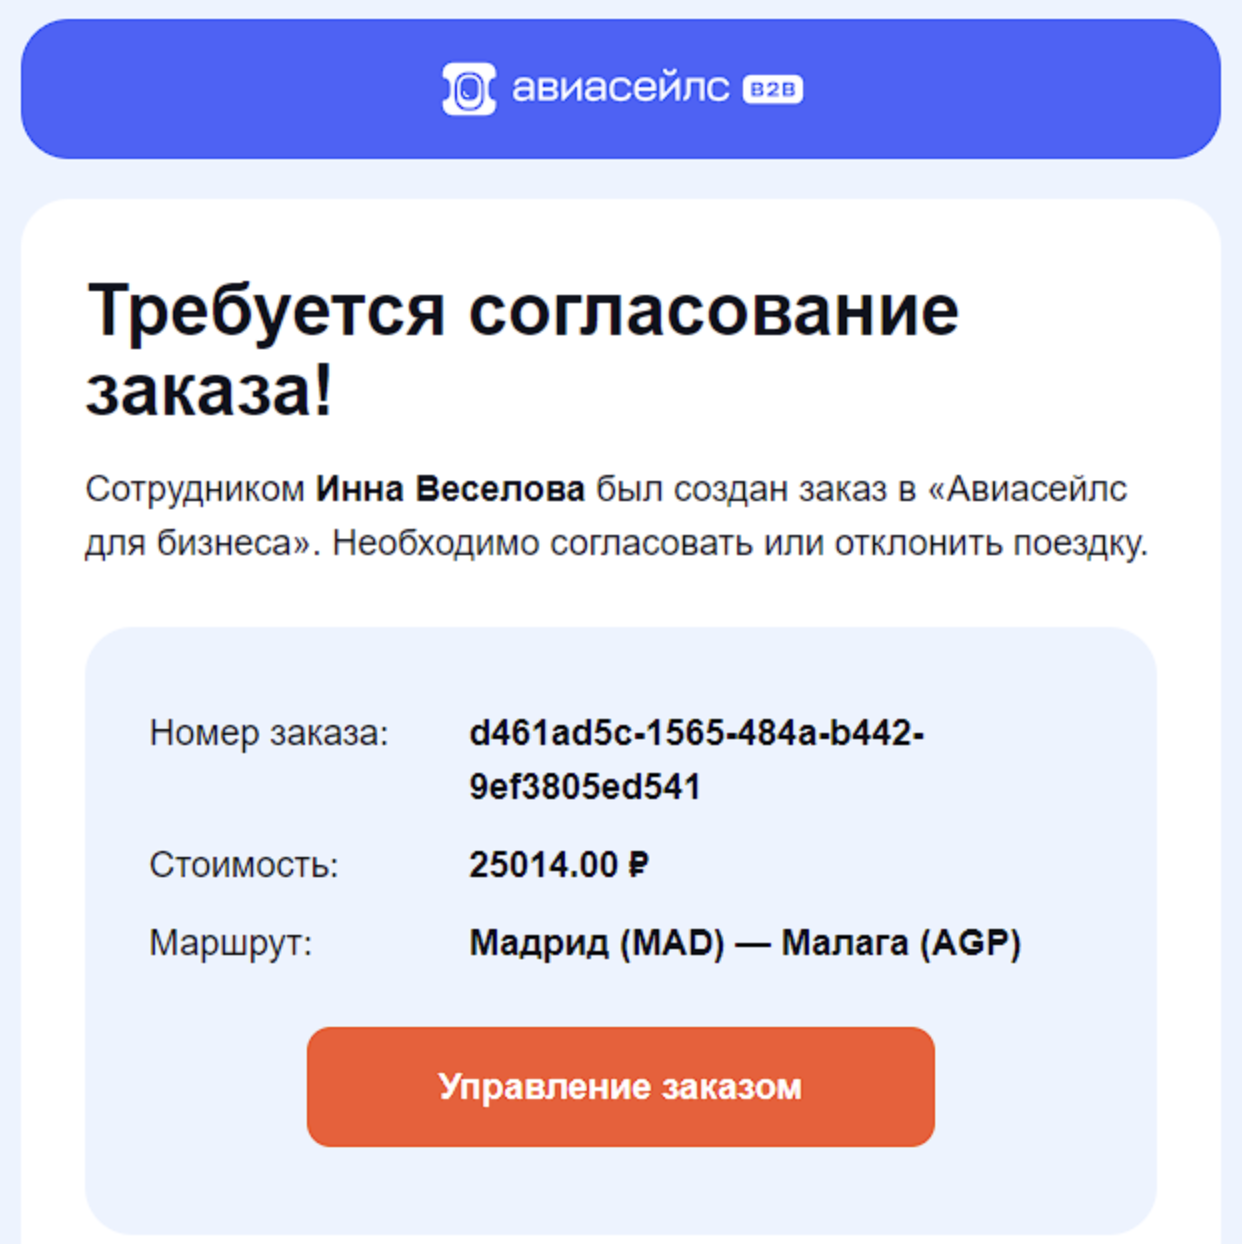1242x1244 pixels.
Task: Click the departure city Мадрид (MAD)
Action: pos(597,942)
